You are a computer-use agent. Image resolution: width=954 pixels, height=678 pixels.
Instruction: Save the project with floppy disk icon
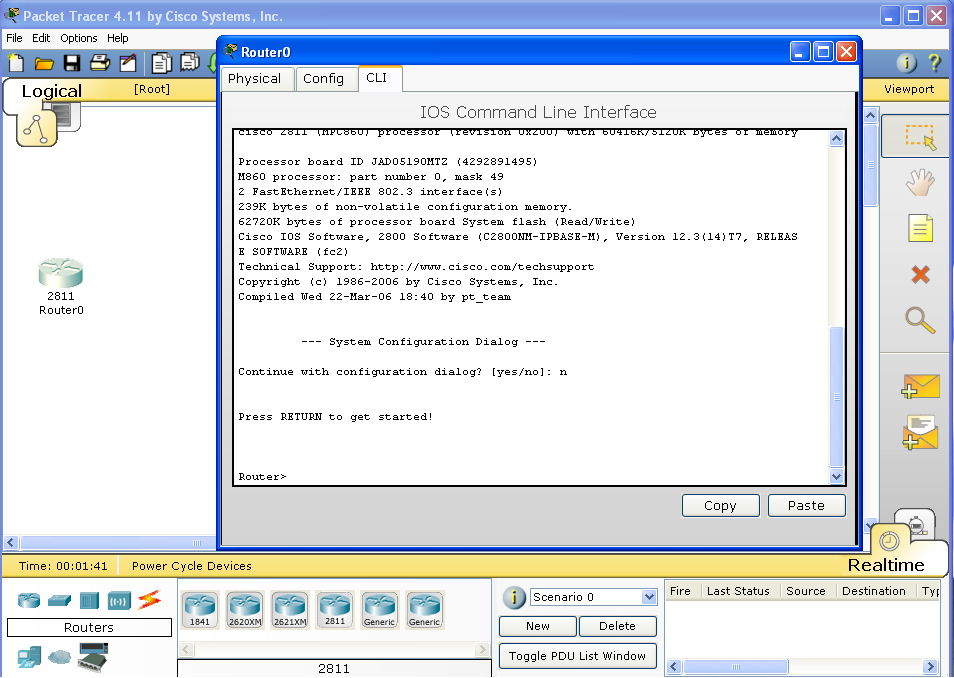72,63
